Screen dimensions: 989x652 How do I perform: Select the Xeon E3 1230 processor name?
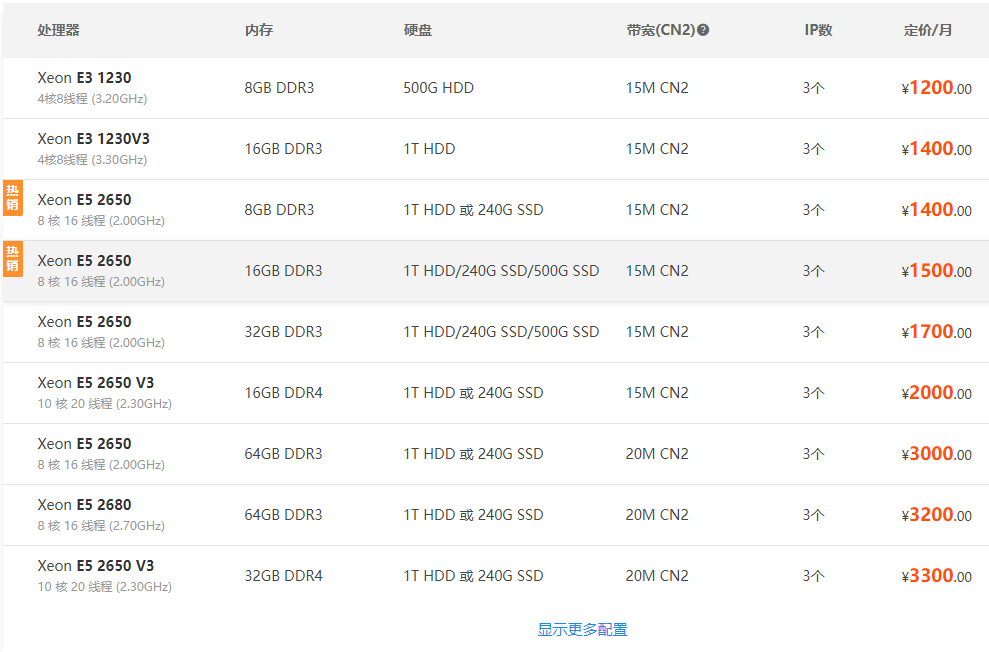click(x=84, y=78)
